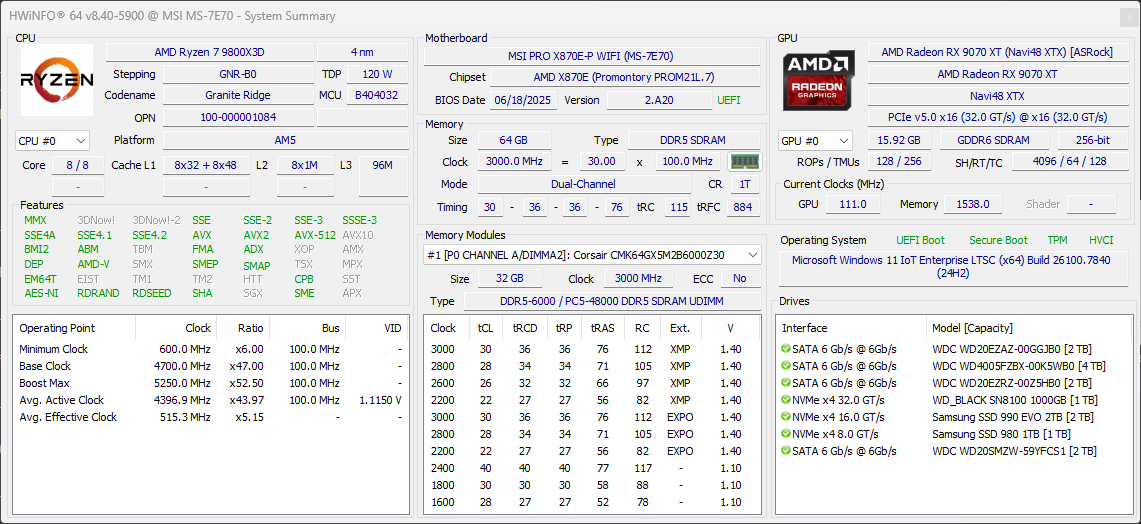
Task: Click the GPU memory 15.92 GB field
Action: [x=899, y=140]
